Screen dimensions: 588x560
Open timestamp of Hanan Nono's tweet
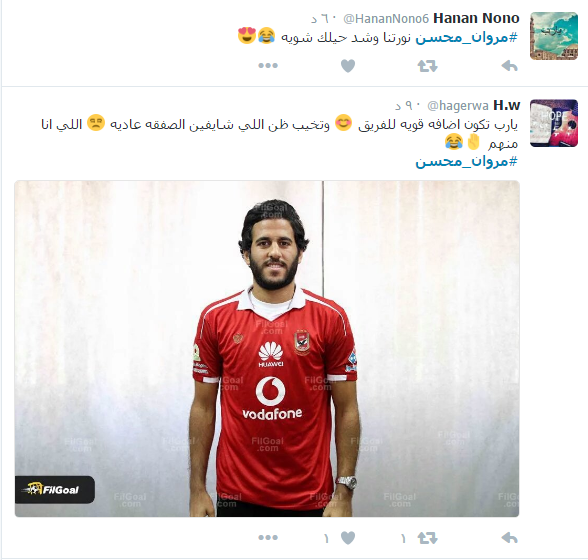[325, 18]
